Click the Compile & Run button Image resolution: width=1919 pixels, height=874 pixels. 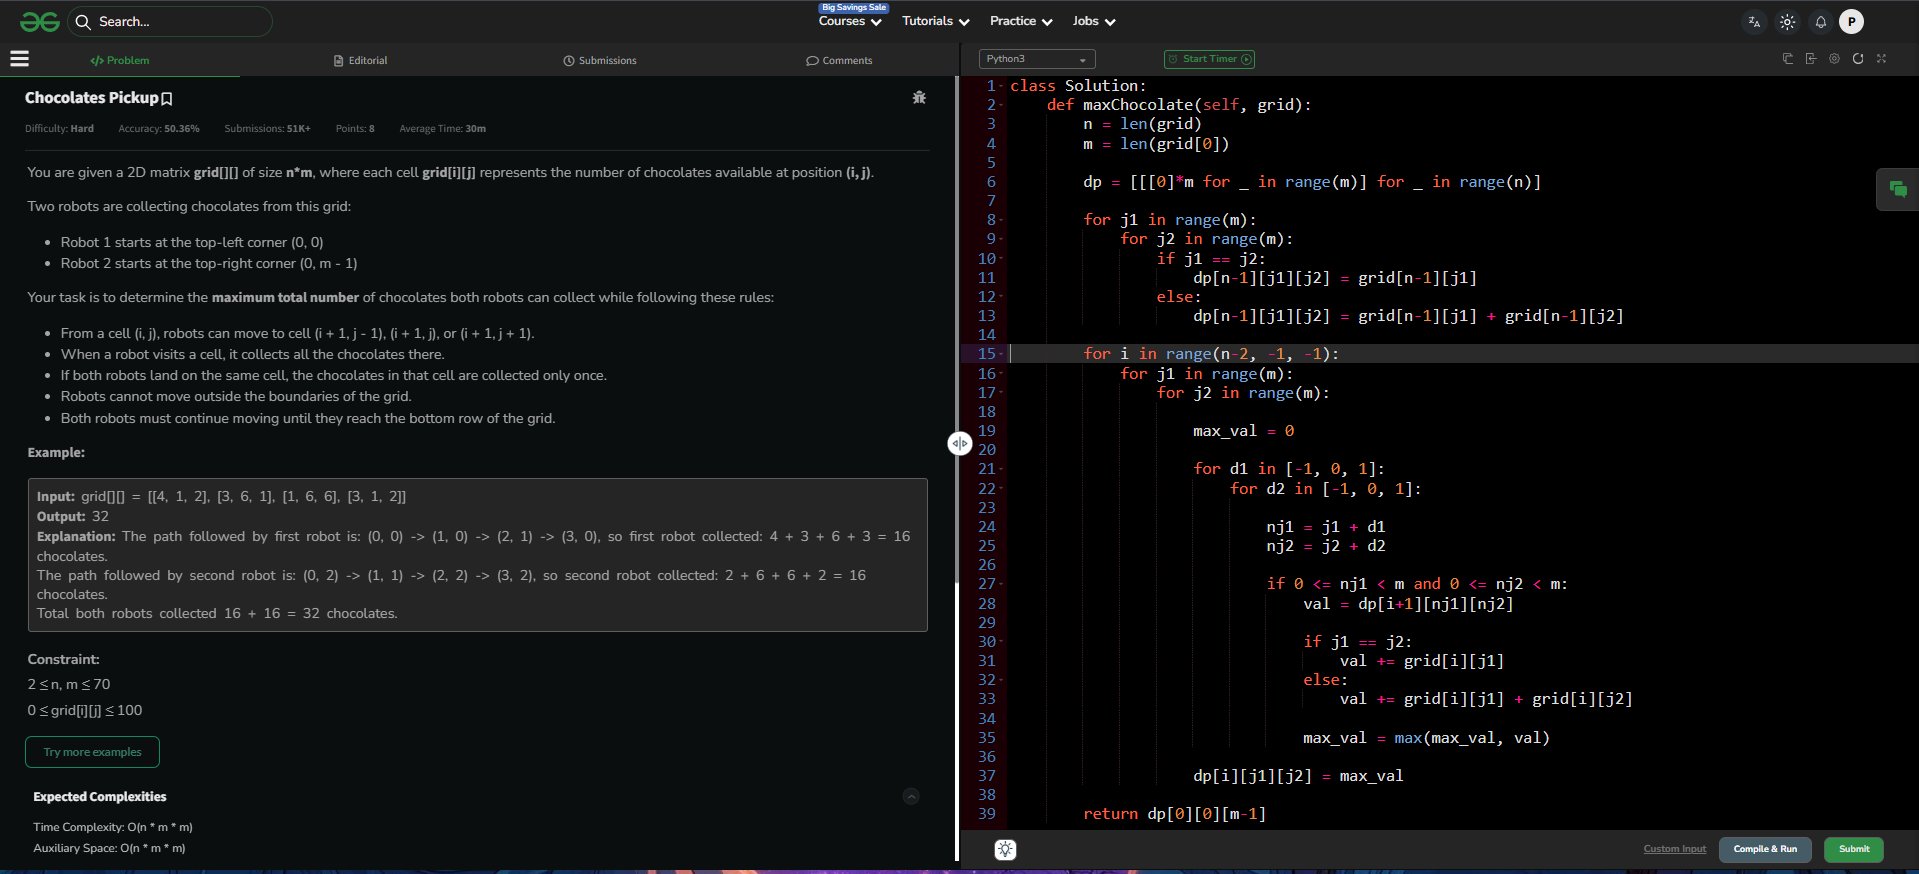[x=1764, y=849]
